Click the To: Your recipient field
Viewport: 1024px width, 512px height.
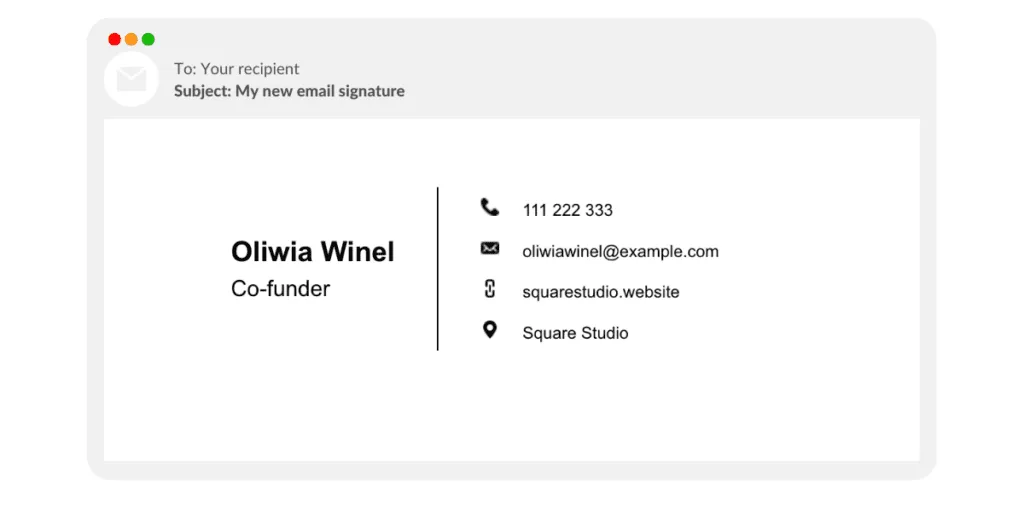pyautogui.click(x=236, y=69)
